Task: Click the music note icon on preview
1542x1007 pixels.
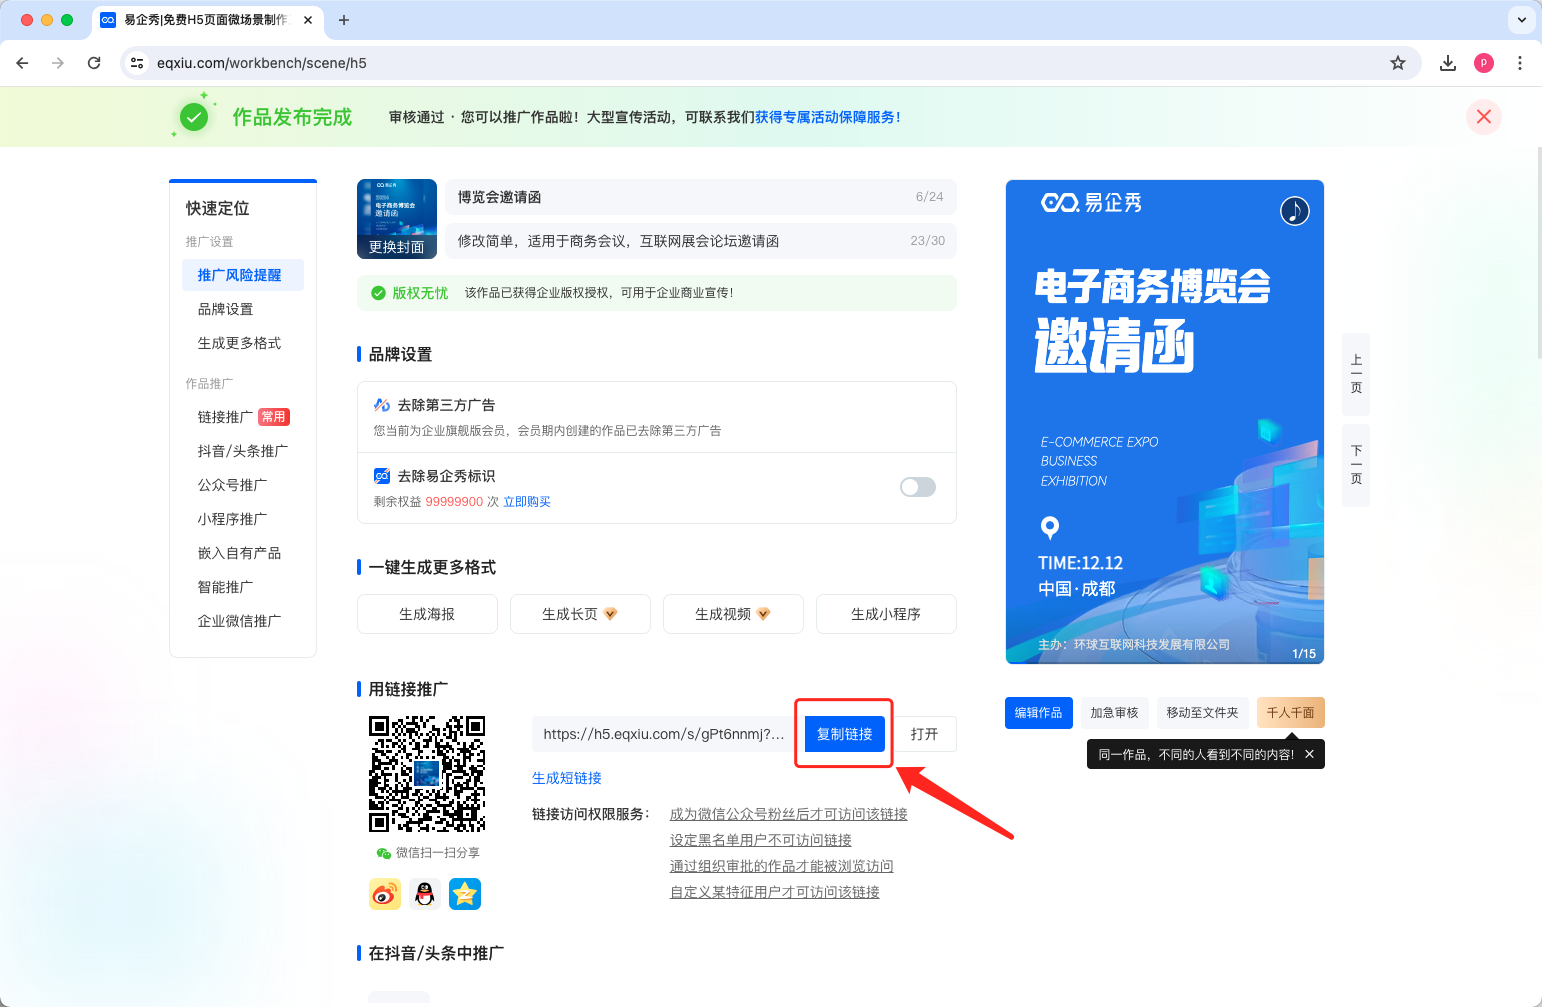Action: (1295, 211)
